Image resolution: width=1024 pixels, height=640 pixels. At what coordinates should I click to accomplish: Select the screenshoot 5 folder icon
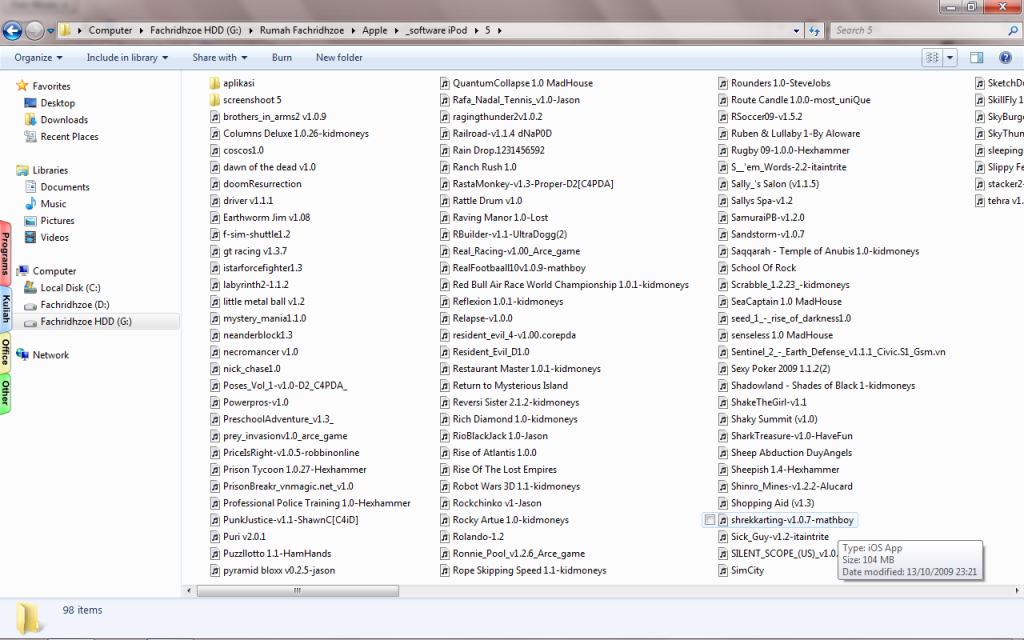[214, 100]
